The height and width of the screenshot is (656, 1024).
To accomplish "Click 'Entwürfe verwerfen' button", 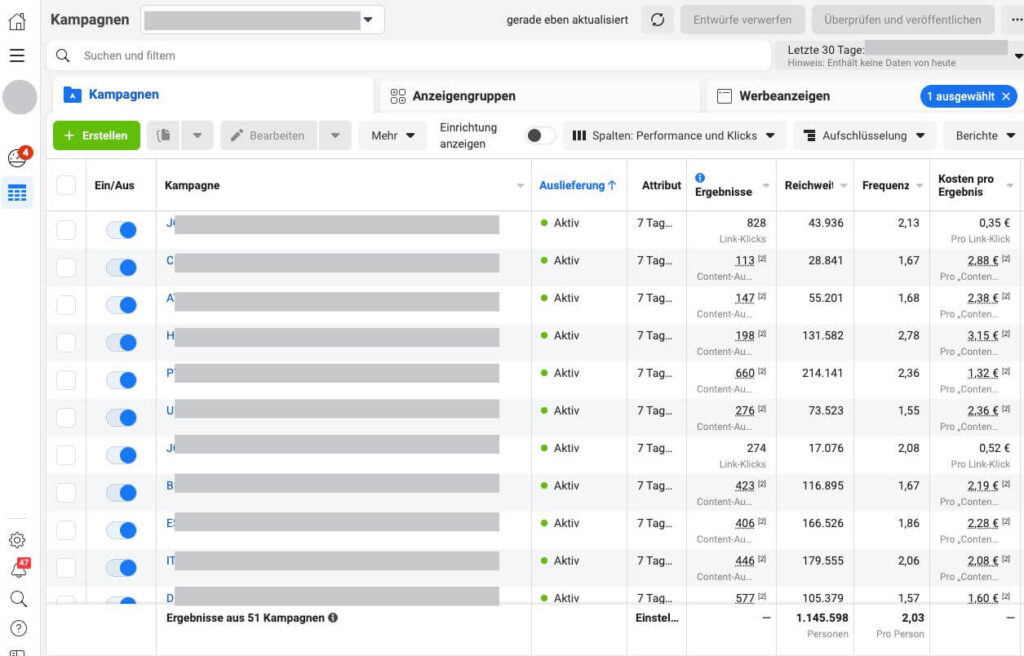I will point(743,20).
